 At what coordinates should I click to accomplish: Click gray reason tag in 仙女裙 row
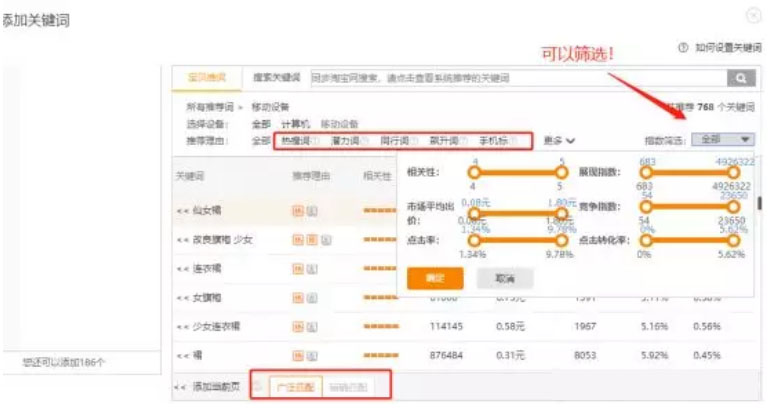312,211
